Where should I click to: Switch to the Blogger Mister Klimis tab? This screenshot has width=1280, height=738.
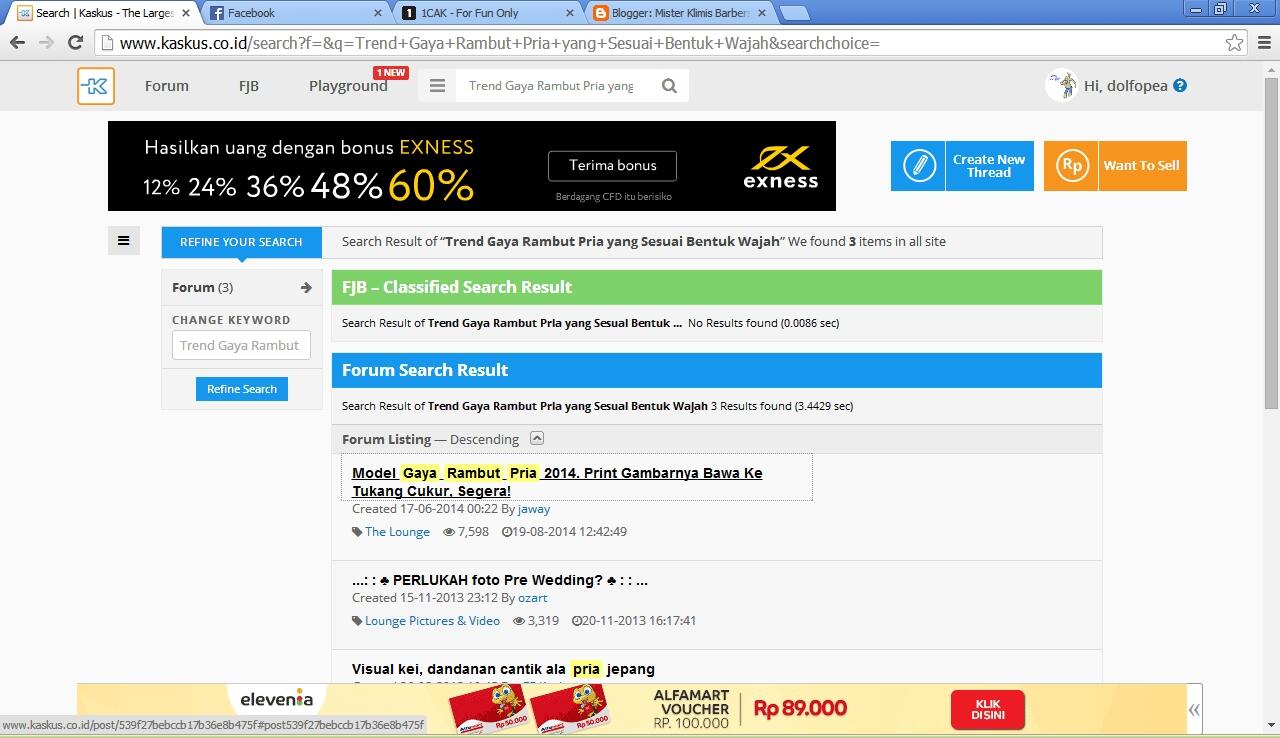click(679, 13)
